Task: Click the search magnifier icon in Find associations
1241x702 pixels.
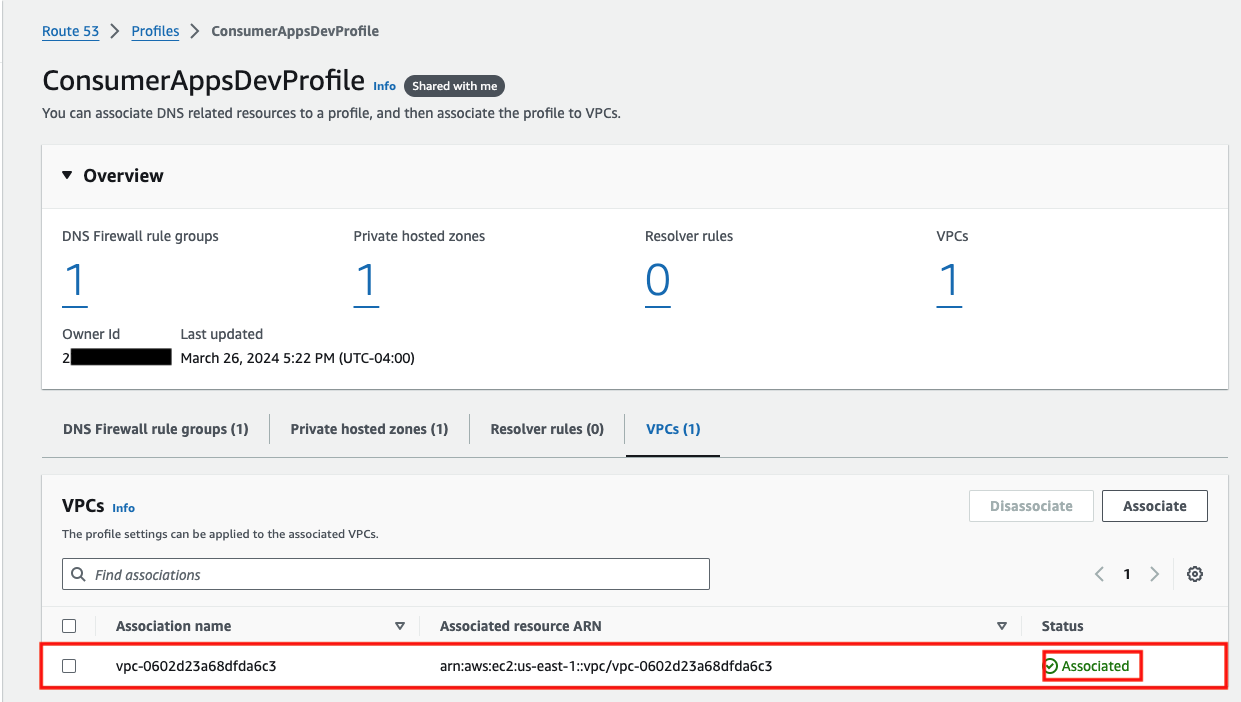Action: [x=79, y=575]
